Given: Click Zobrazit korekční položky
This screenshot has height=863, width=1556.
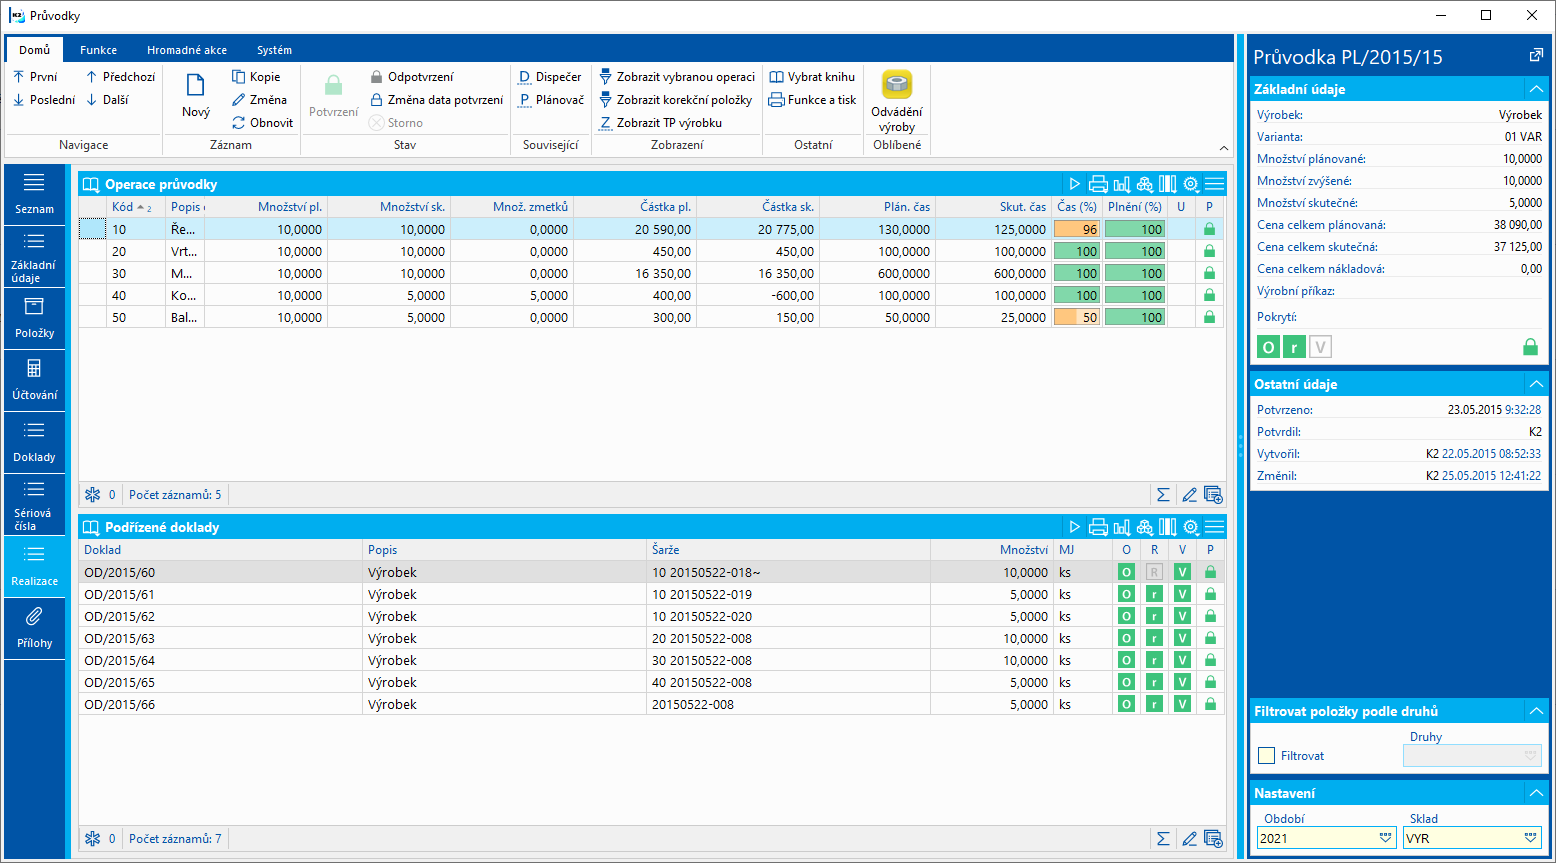Looking at the screenshot, I should (x=676, y=100).
